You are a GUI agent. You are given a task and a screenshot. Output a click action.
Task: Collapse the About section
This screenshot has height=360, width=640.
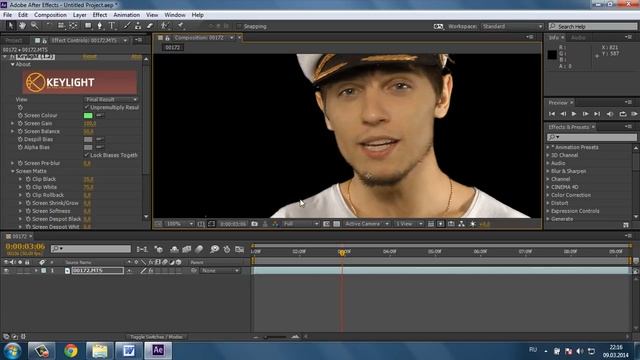pos(13,64)
